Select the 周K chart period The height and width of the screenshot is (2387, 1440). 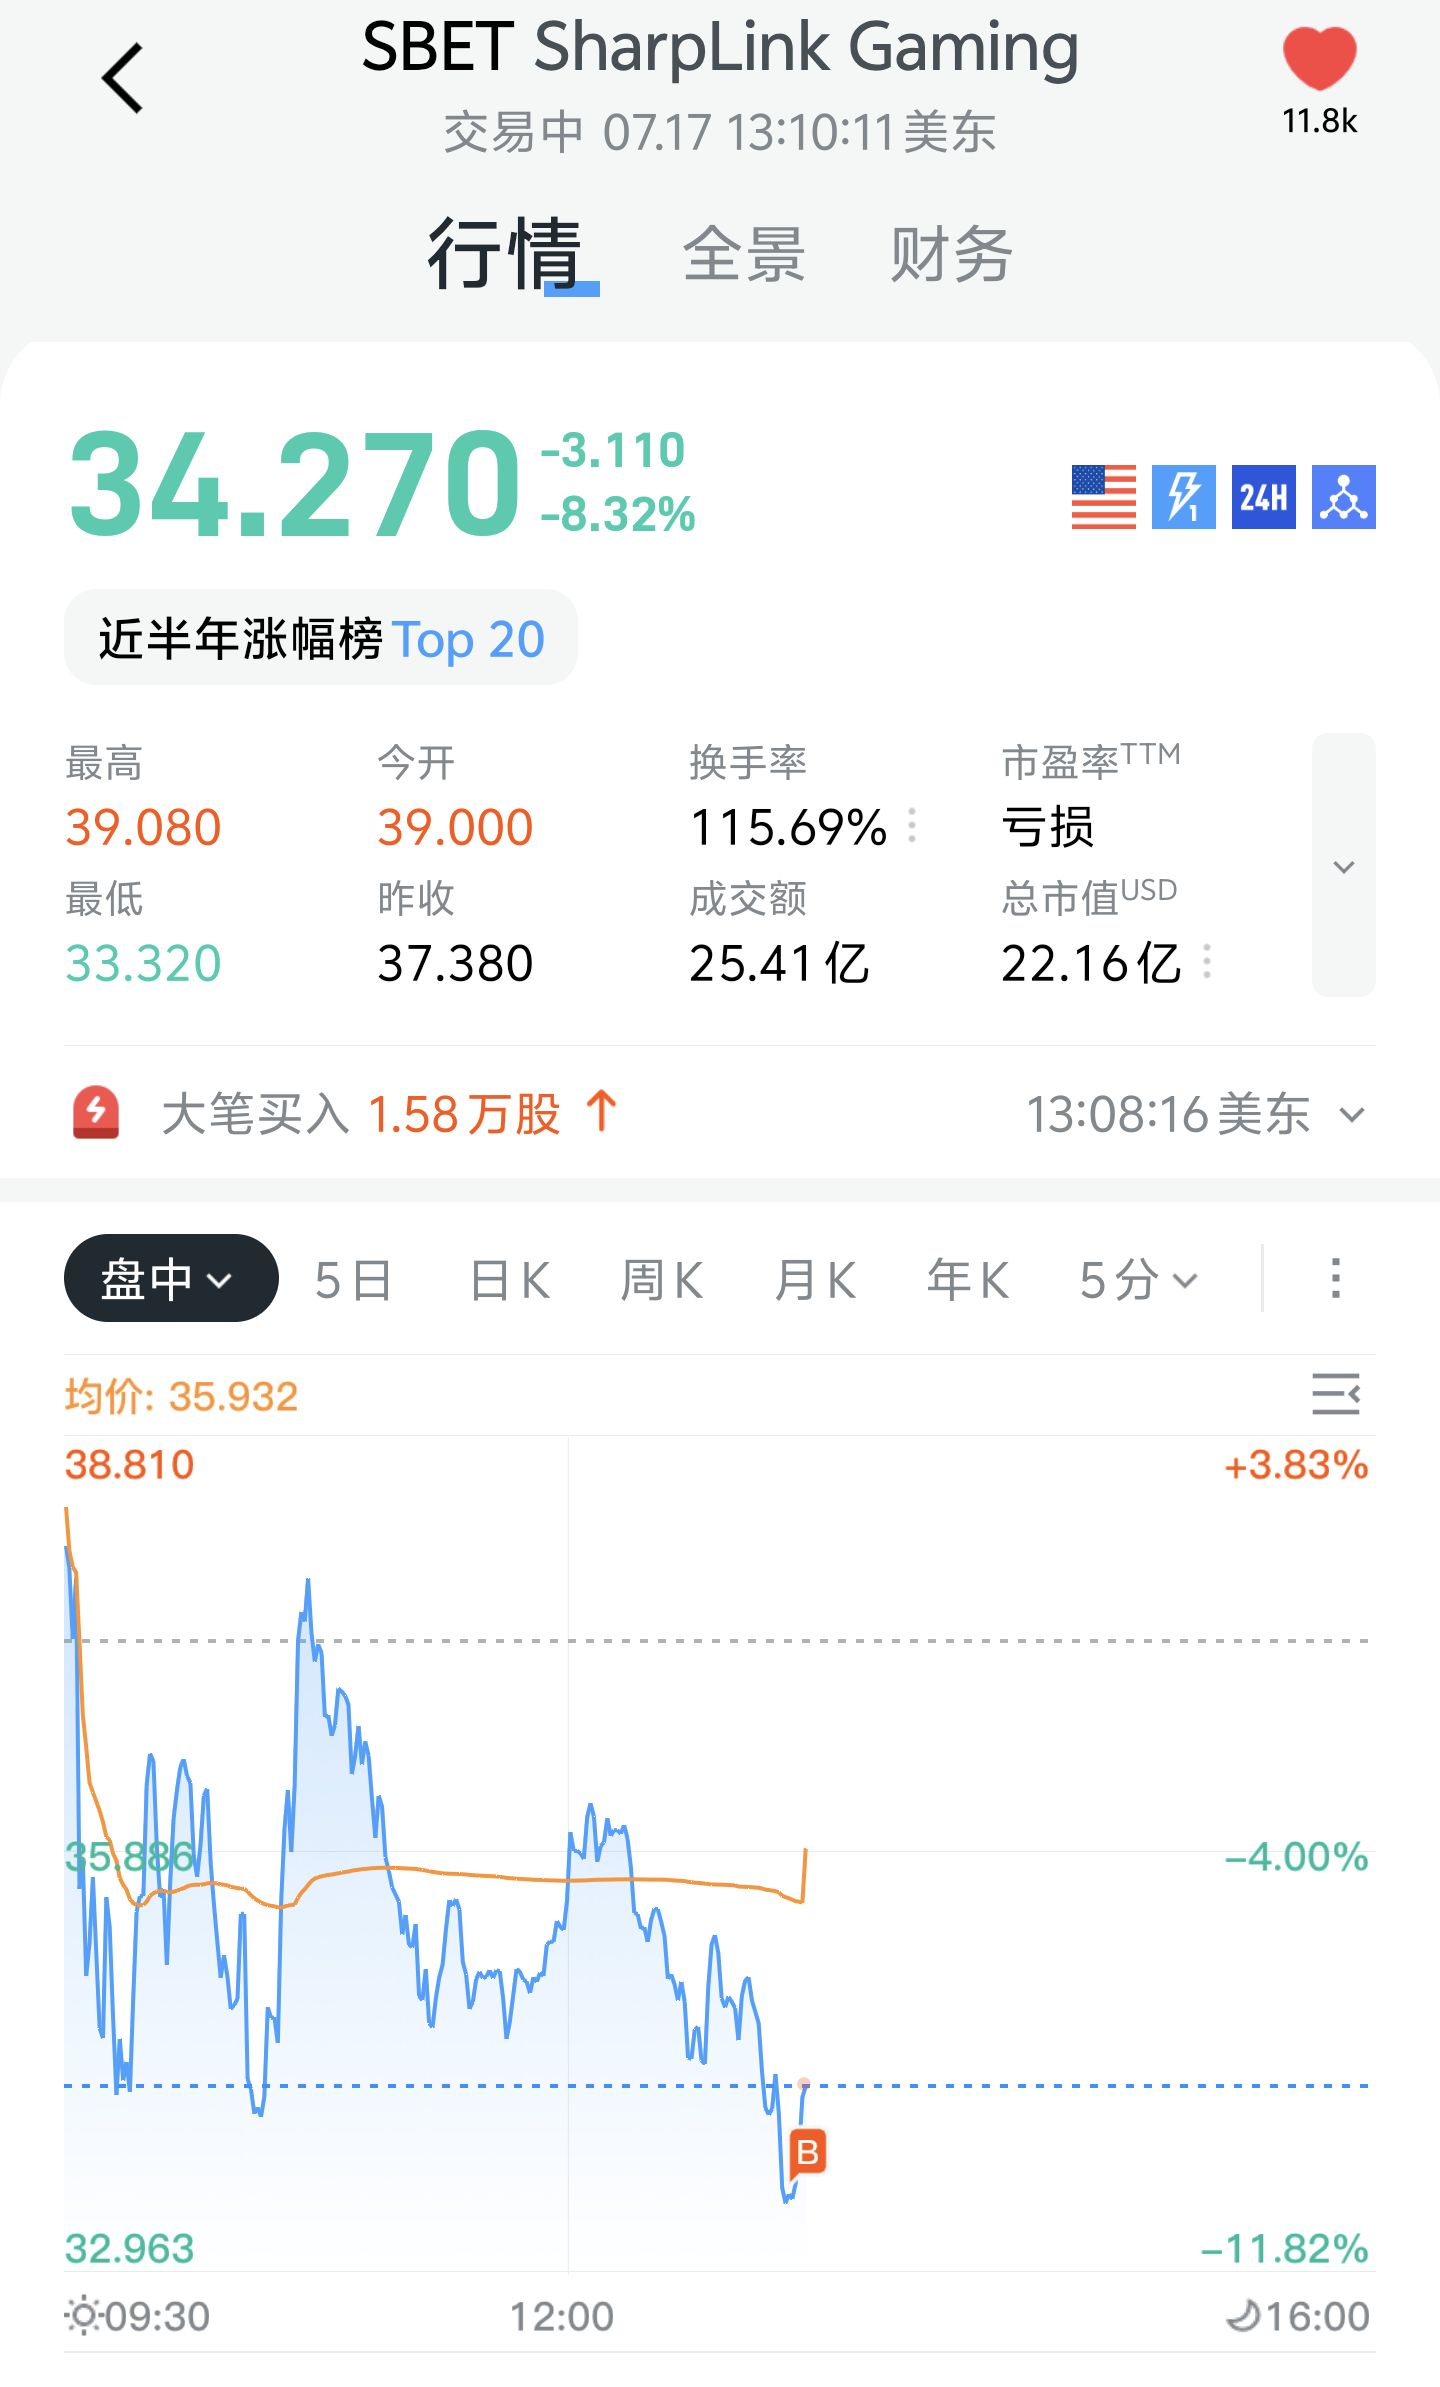(662, 1280)
